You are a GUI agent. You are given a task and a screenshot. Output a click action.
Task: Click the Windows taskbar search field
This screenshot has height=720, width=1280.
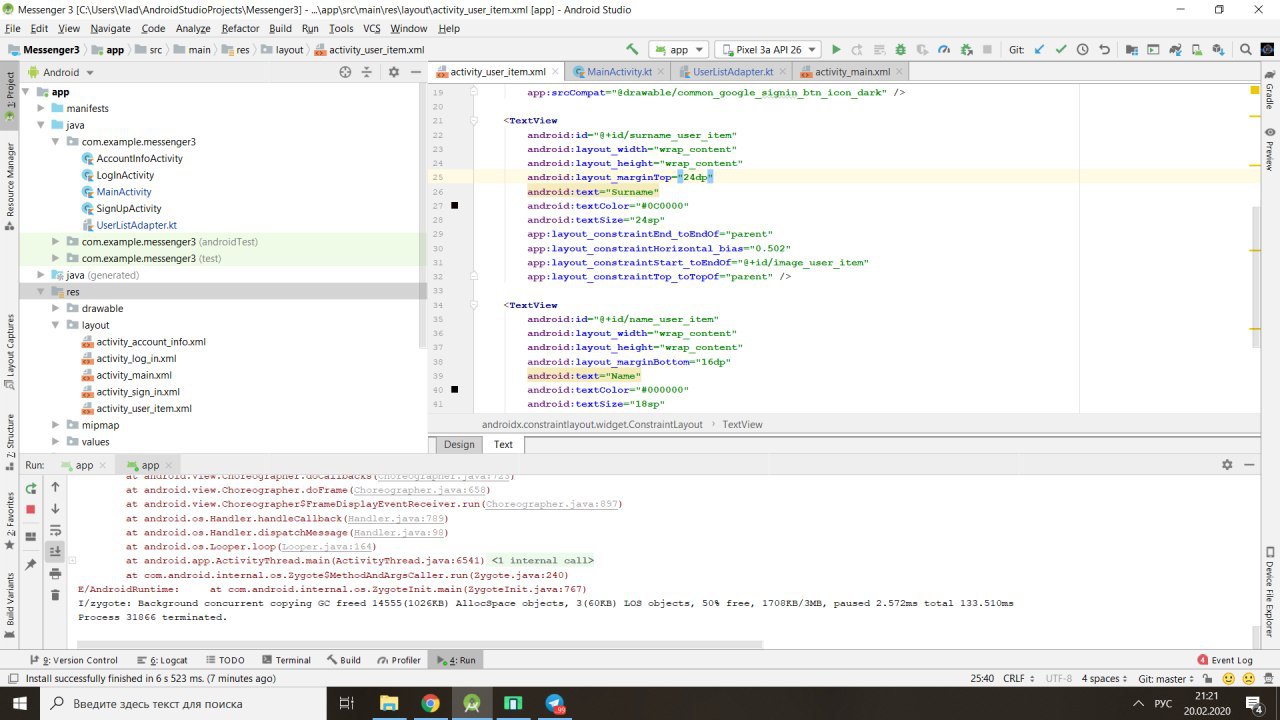tap(183, 704)
